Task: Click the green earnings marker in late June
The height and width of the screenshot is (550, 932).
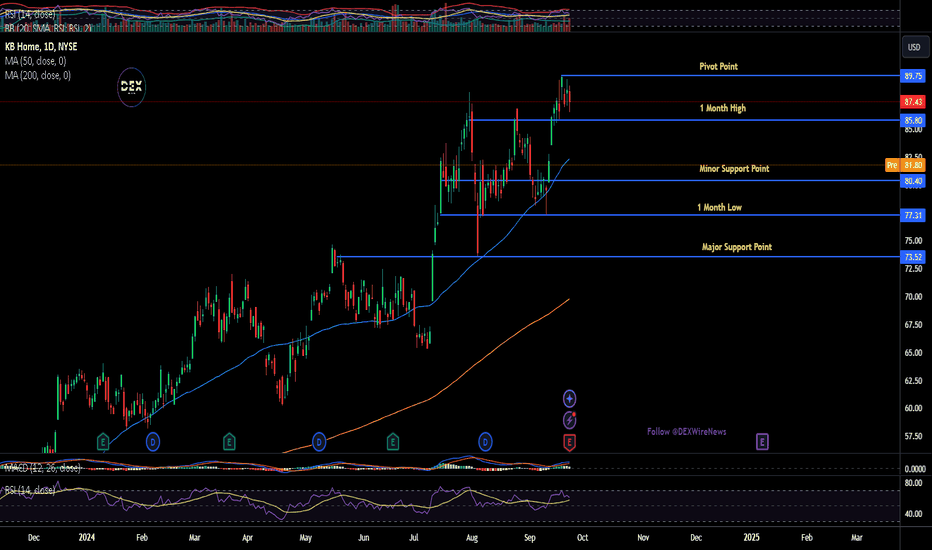Action: pyautogui.click(x=392, y=442)
